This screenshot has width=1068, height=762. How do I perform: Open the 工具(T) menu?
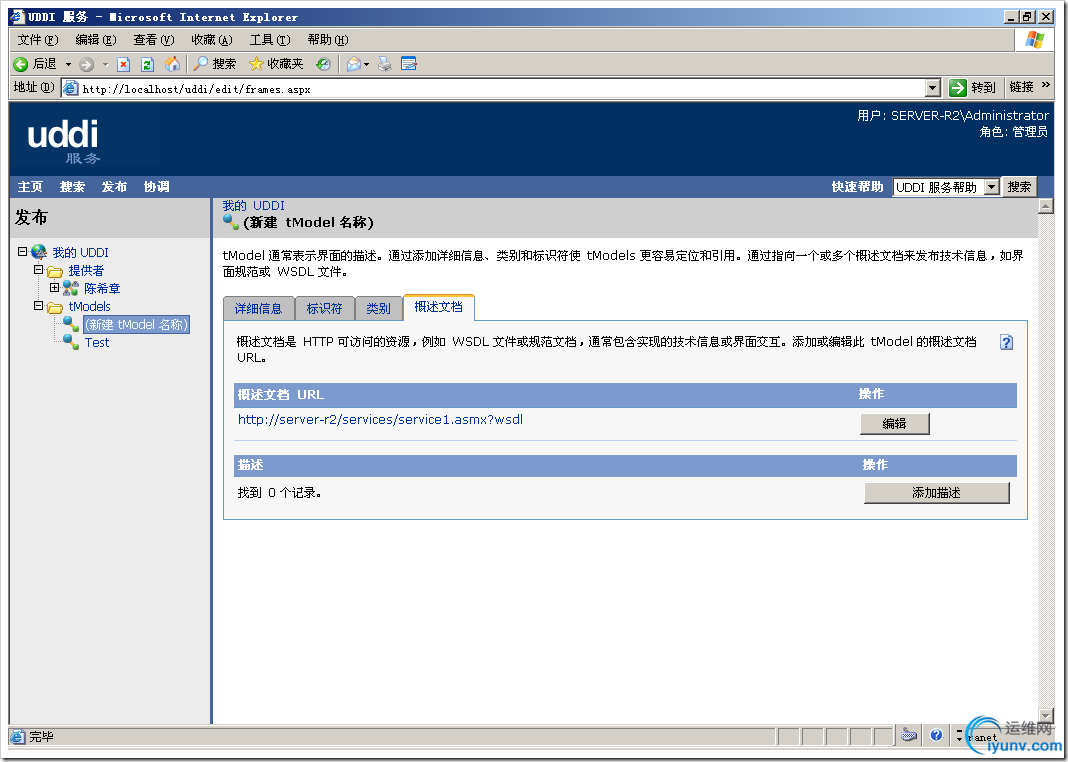pyautogui.click(x=270, y=39)
